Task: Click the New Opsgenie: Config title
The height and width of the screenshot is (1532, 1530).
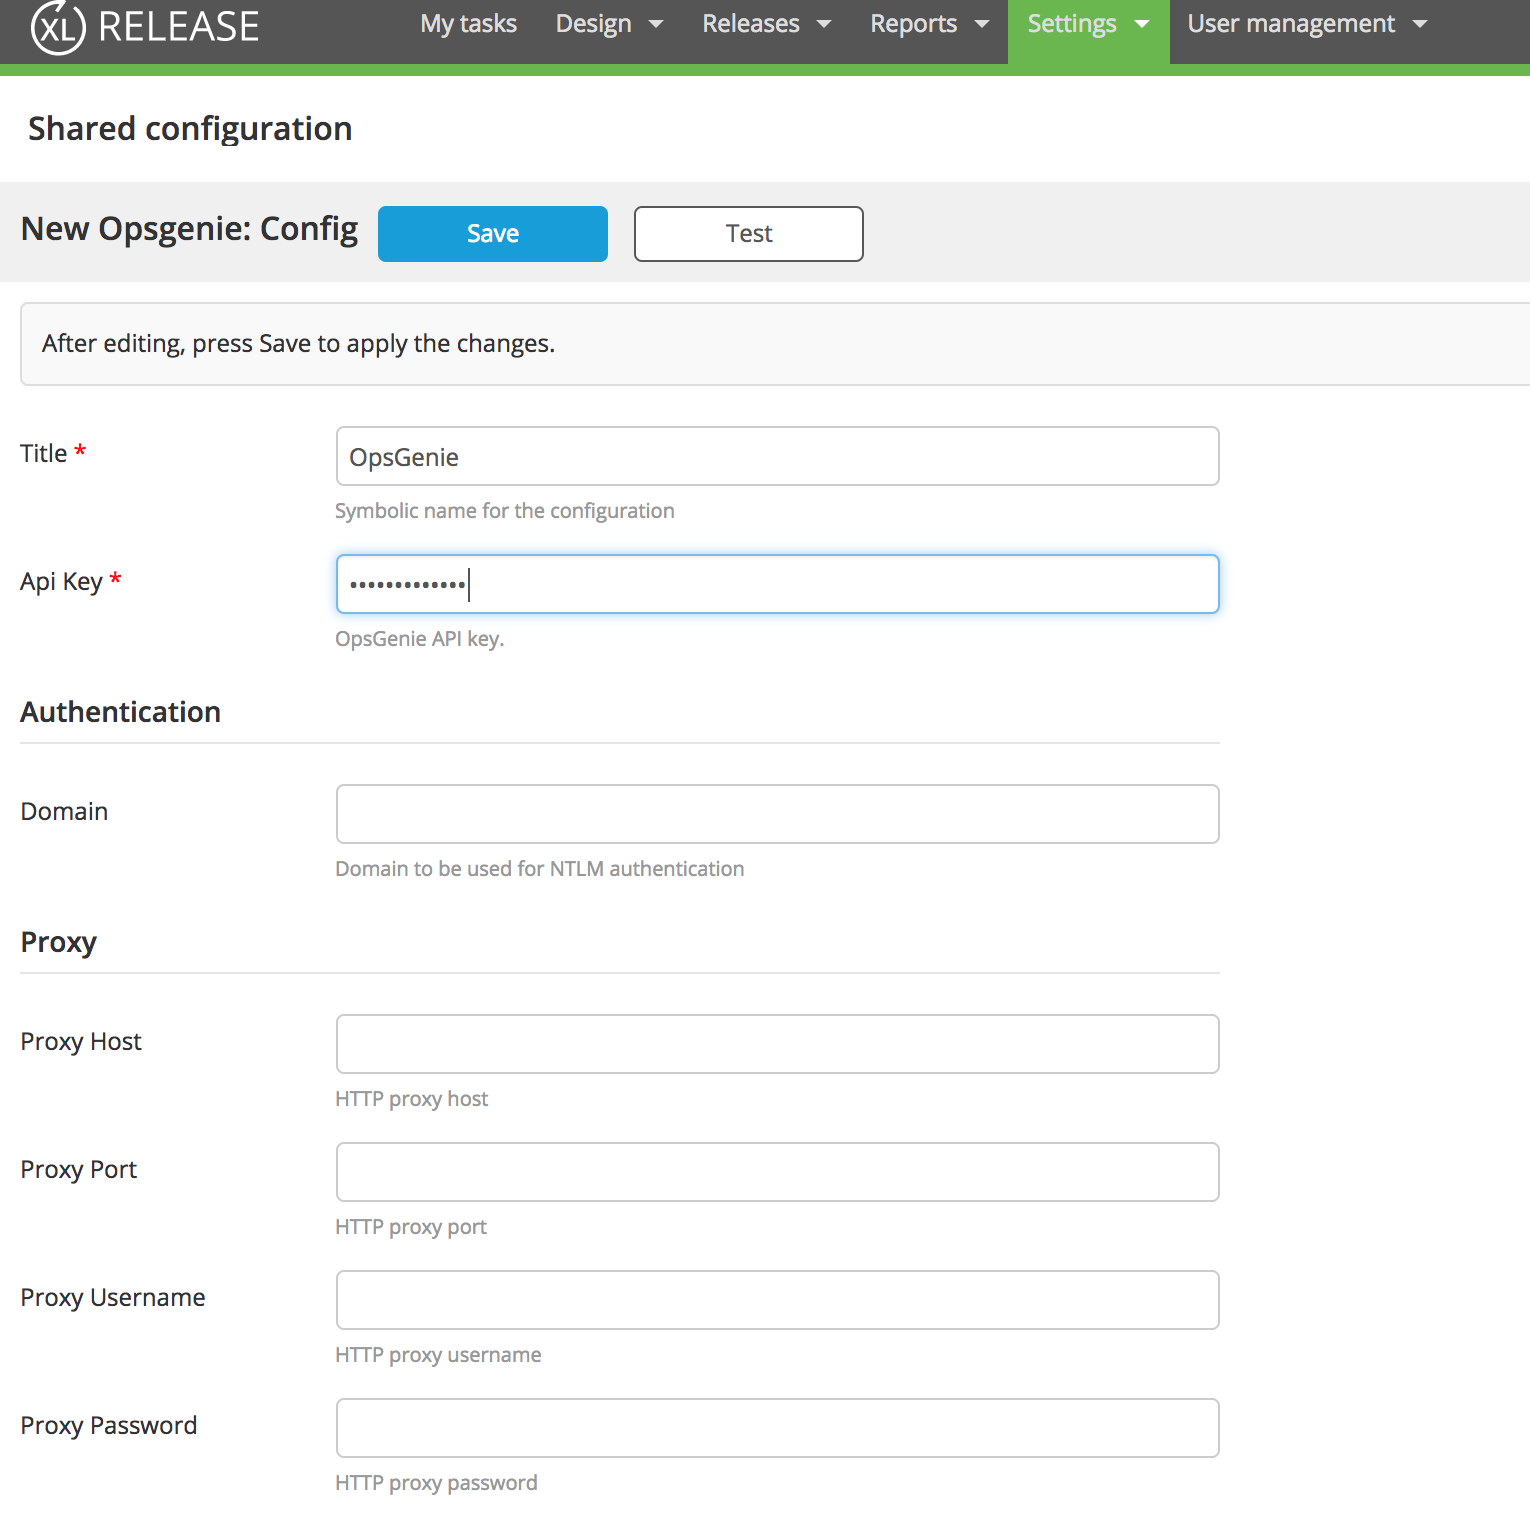Action: [x=189, y=230]
